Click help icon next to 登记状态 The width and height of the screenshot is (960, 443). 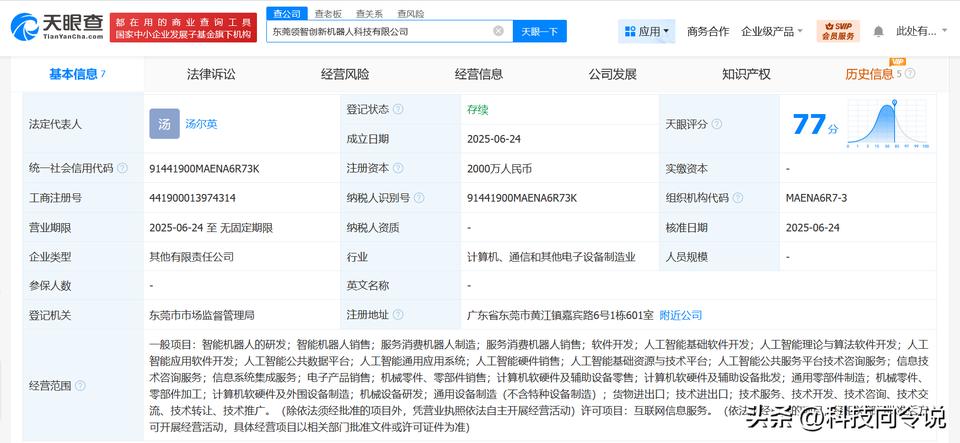tap(398, 110)
